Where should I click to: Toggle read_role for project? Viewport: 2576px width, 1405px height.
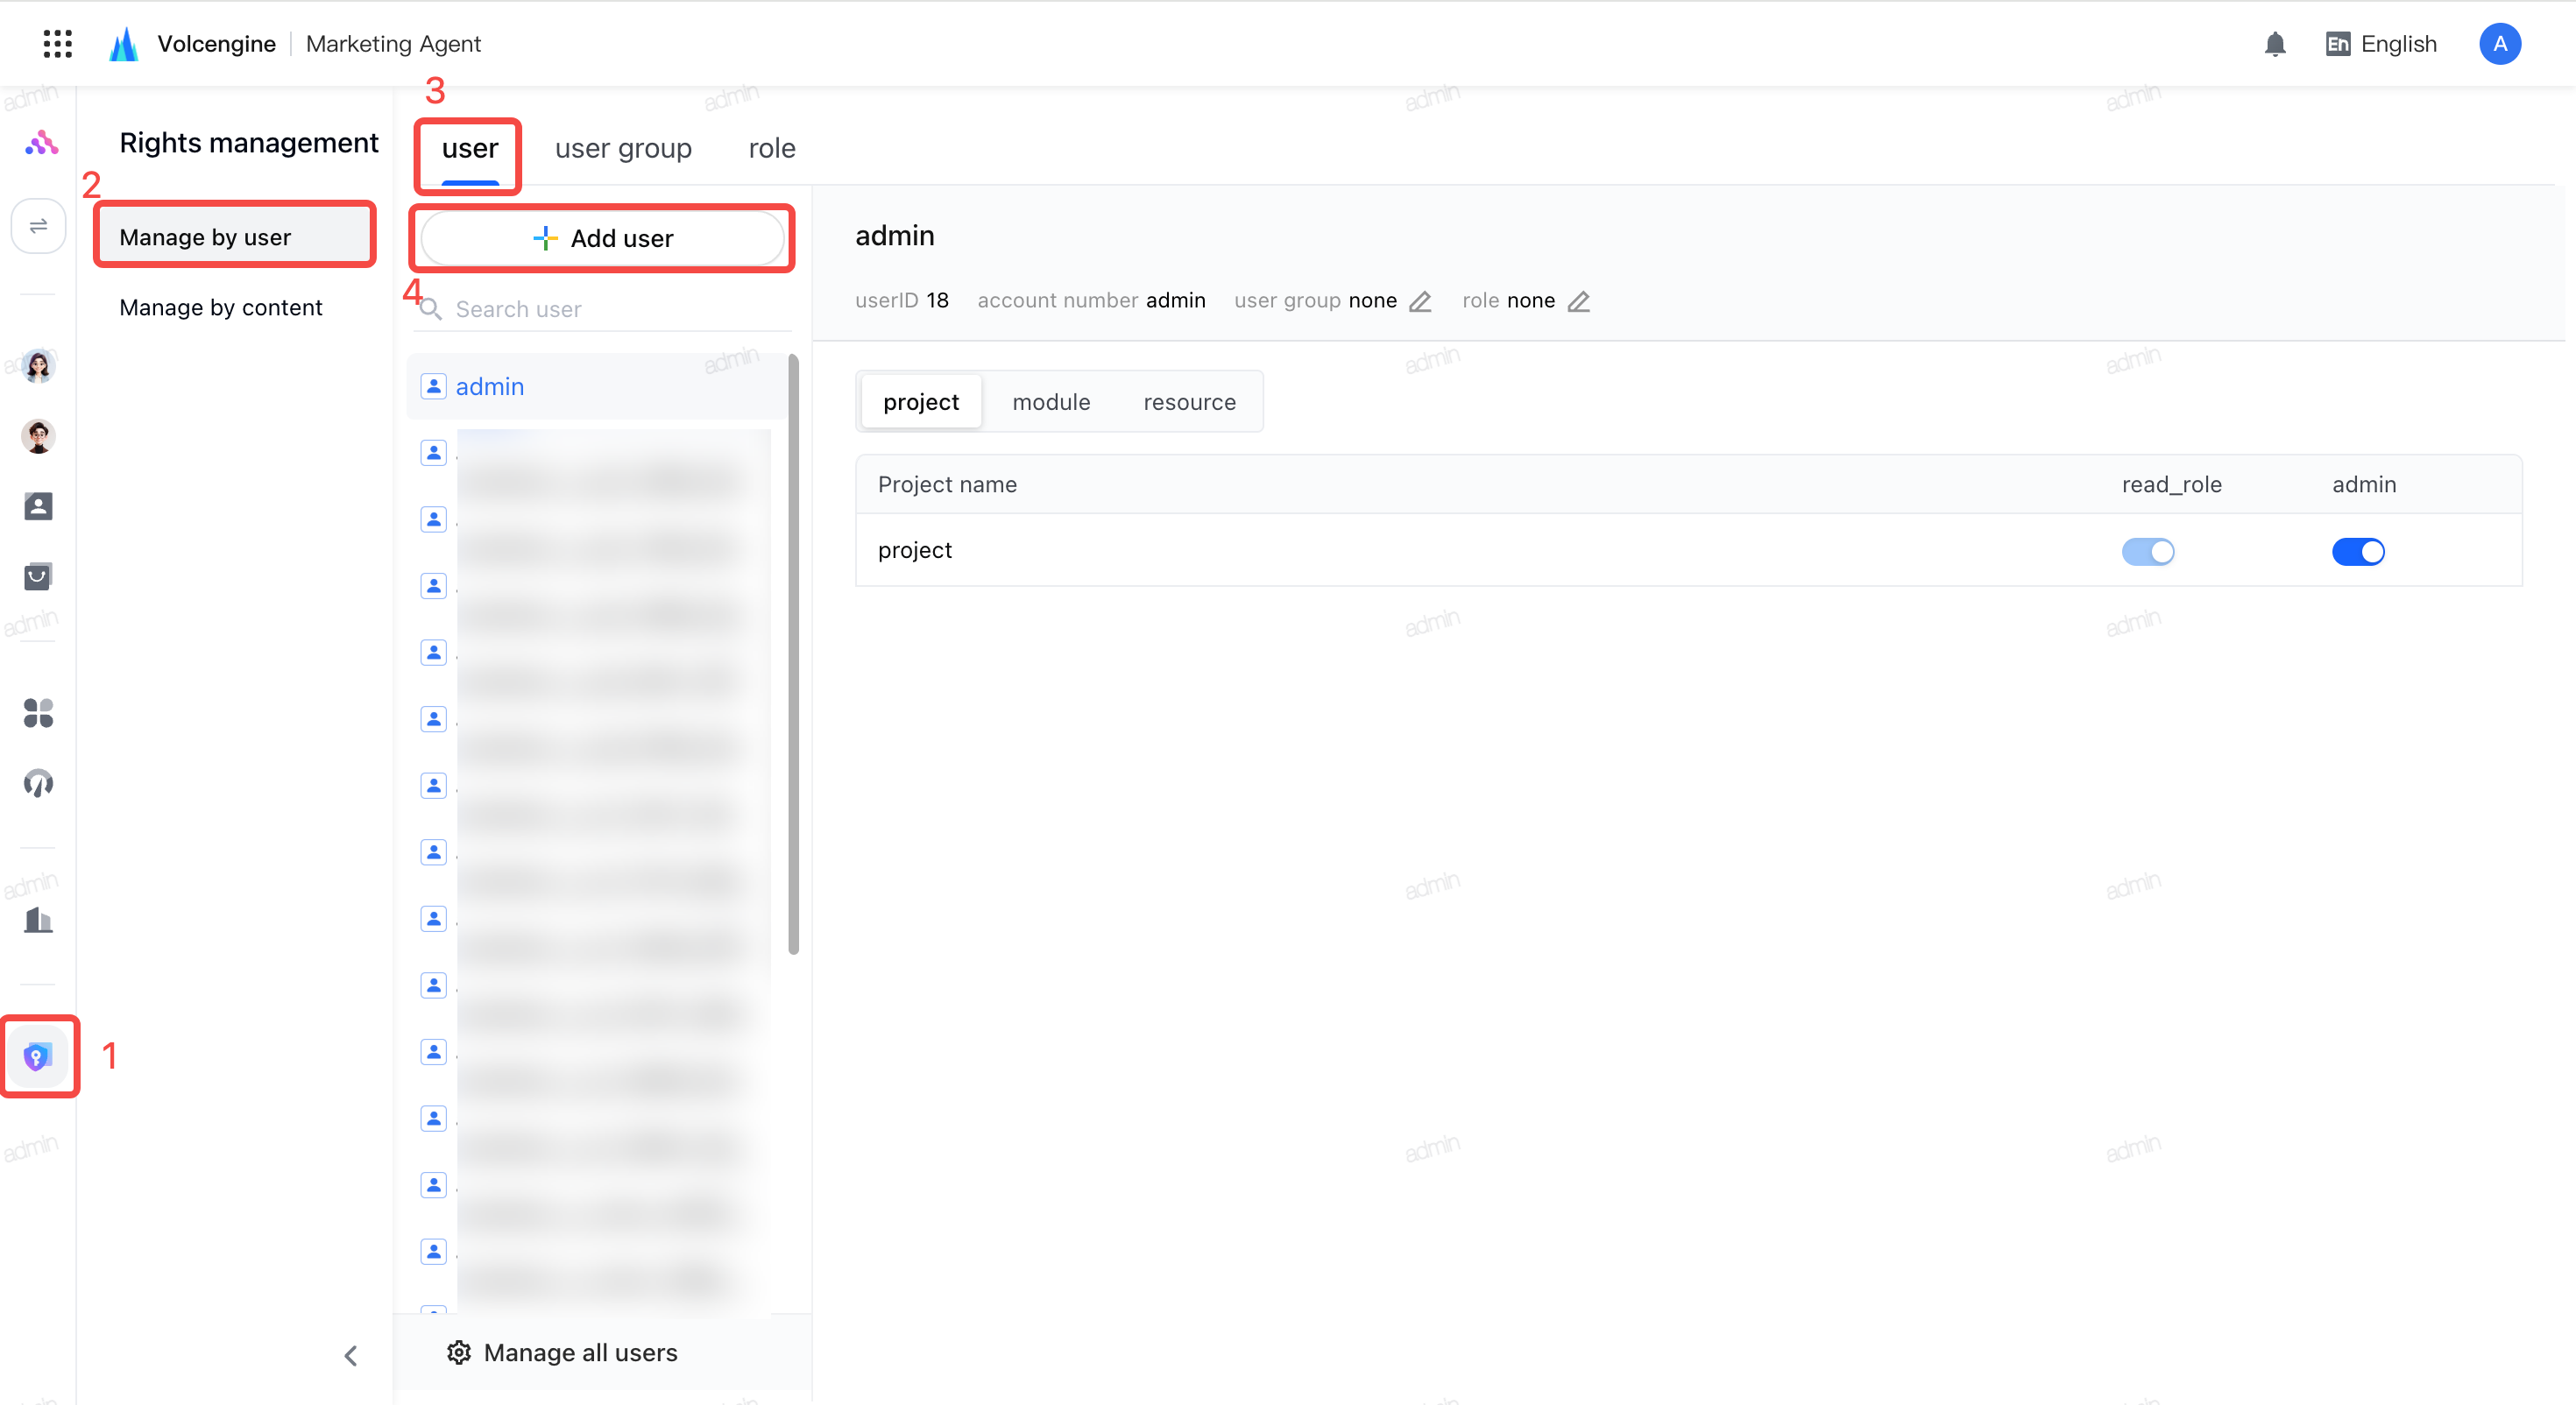[x=2148, y=551]
